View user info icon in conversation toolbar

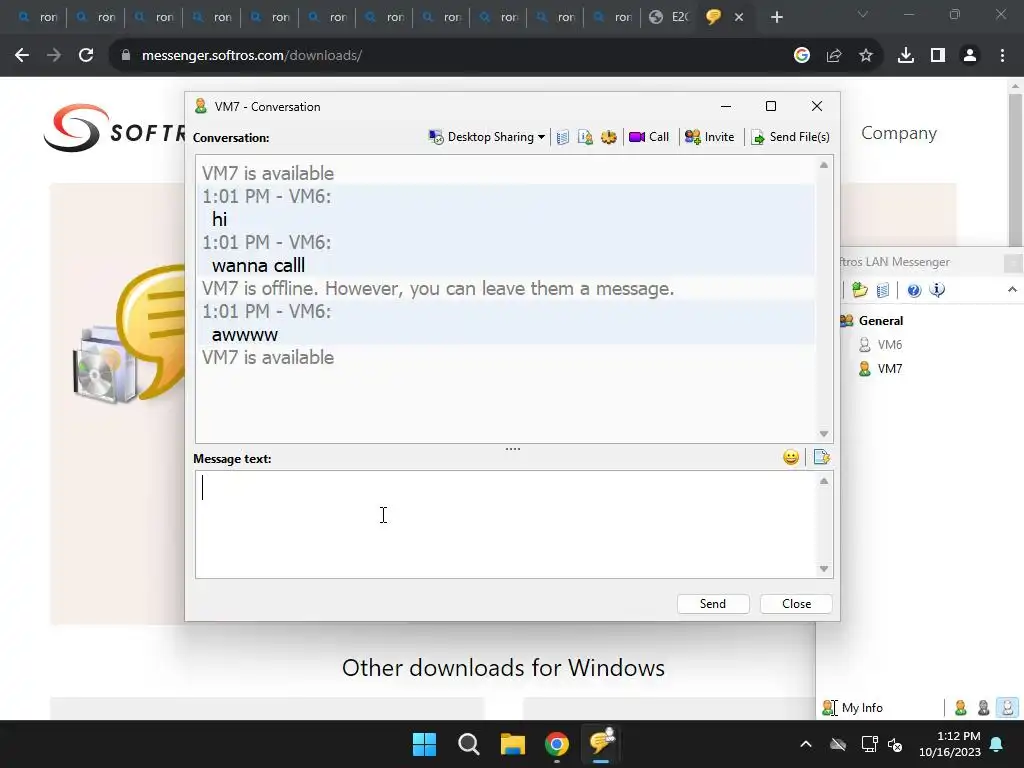(585, 137)
